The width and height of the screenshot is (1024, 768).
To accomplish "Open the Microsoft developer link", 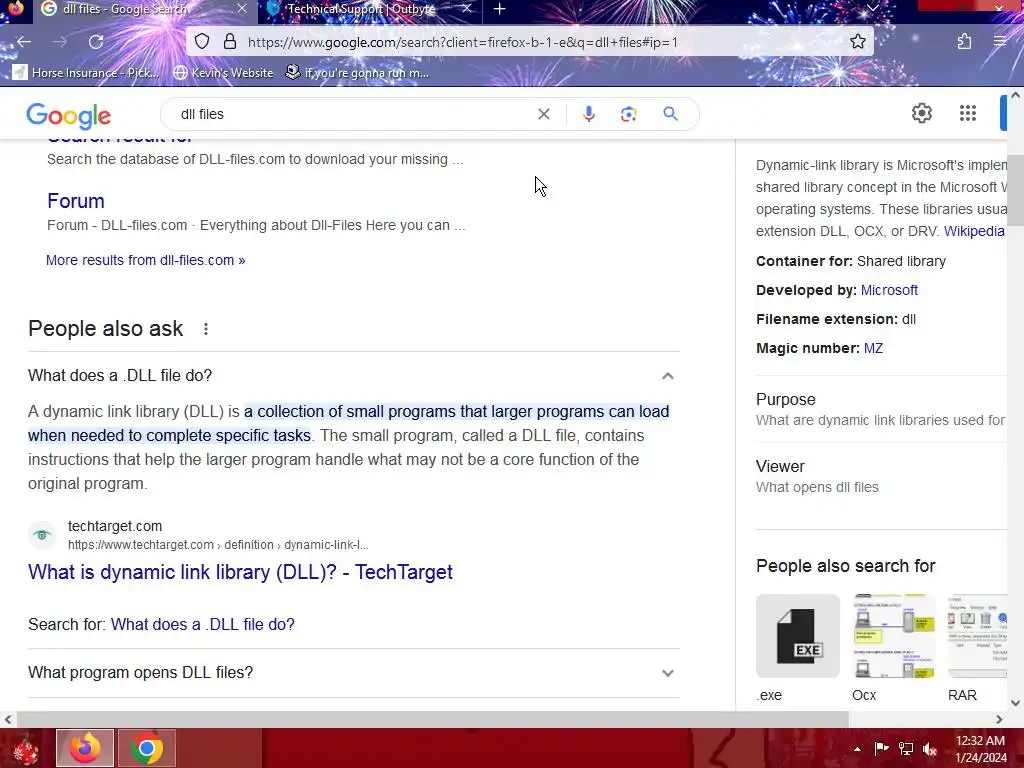I will 889,290.
